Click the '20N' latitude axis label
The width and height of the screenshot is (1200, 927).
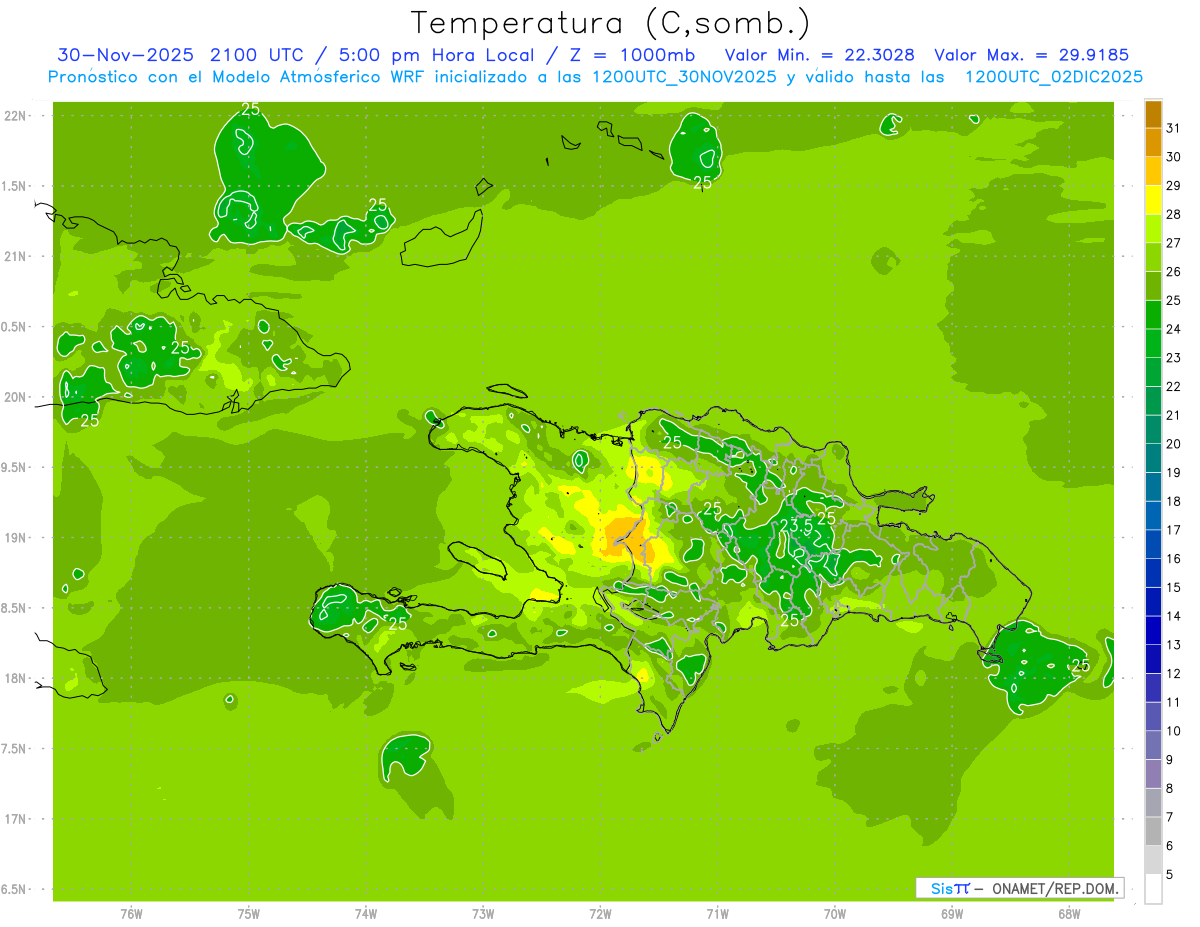(16, 397)
